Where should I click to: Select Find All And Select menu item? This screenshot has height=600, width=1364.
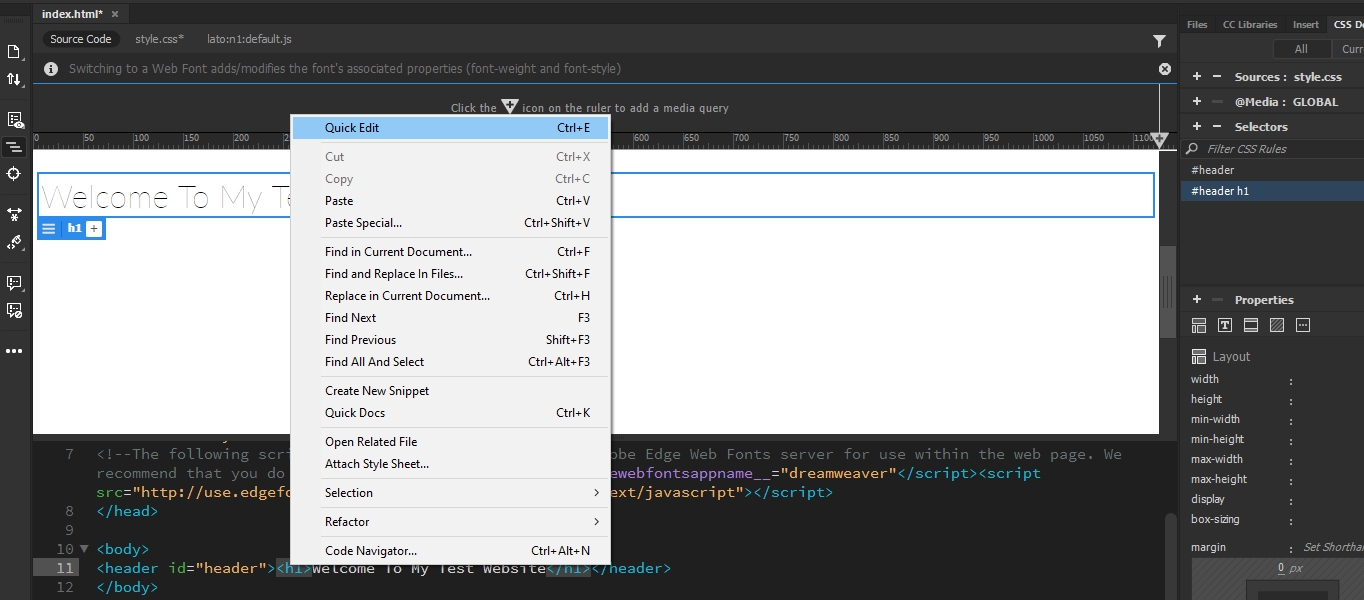click(450, 362)
